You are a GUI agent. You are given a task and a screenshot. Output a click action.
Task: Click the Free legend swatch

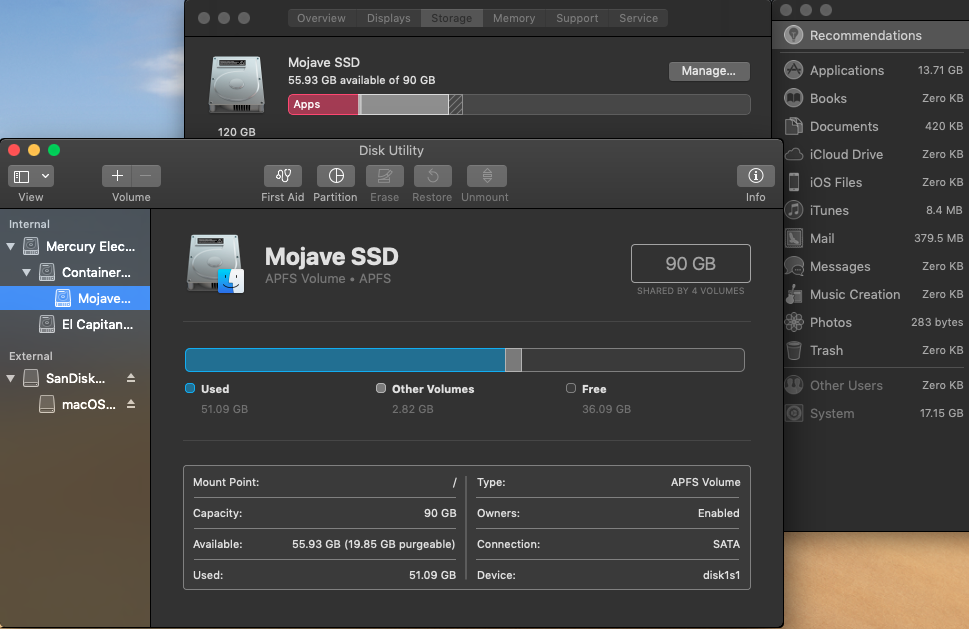(571, 388)
